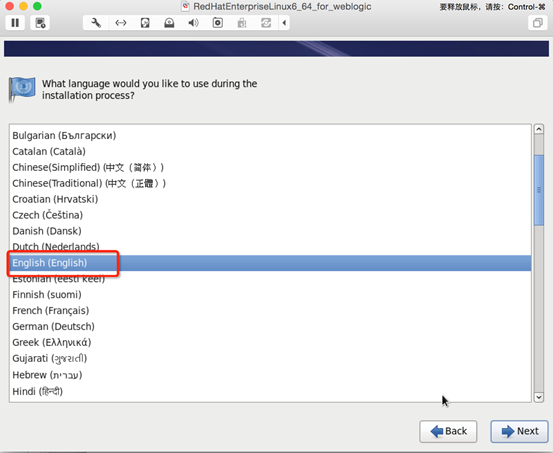Select Chinese(Traditional) language
553x453 pixels.
[x=270, y=183]
